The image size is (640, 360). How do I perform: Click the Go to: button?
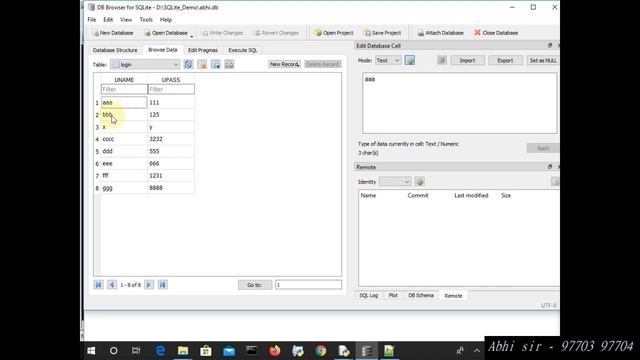255,285
